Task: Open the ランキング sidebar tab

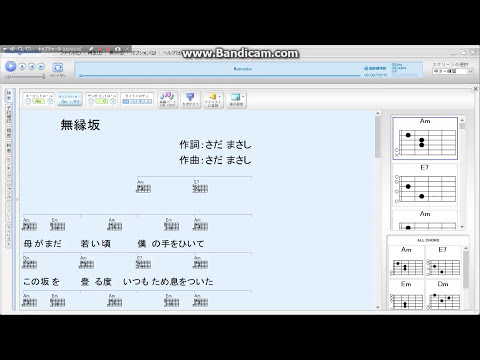Action: click(x=9, y=168)
